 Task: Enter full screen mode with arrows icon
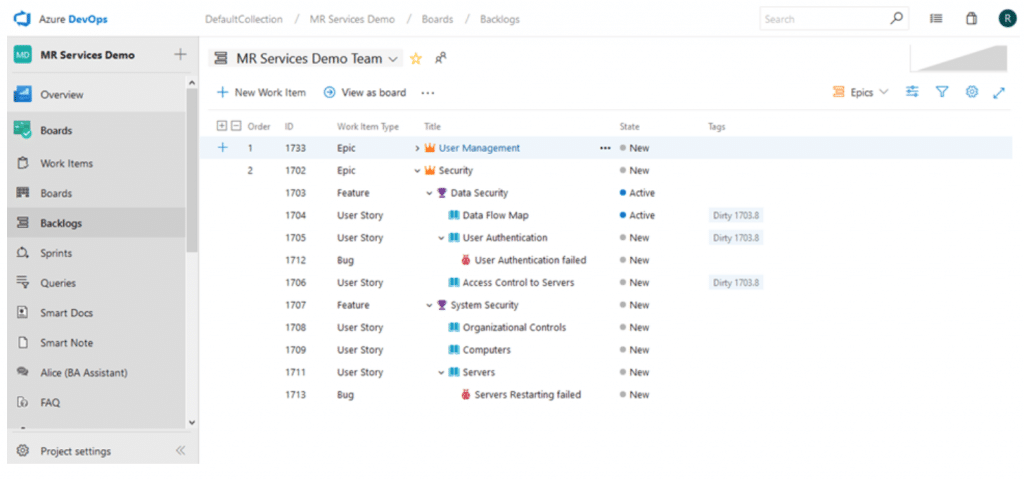[x=999, y=93]
